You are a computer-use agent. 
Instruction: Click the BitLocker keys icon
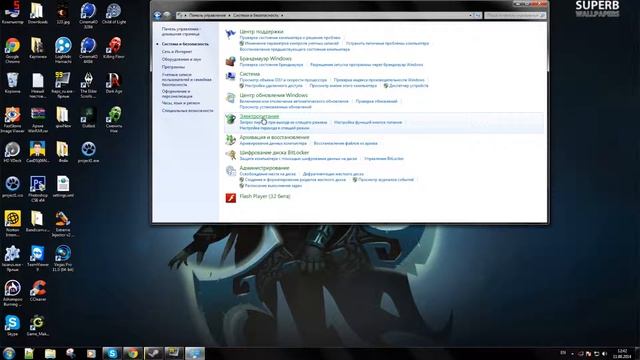[230, 155]
